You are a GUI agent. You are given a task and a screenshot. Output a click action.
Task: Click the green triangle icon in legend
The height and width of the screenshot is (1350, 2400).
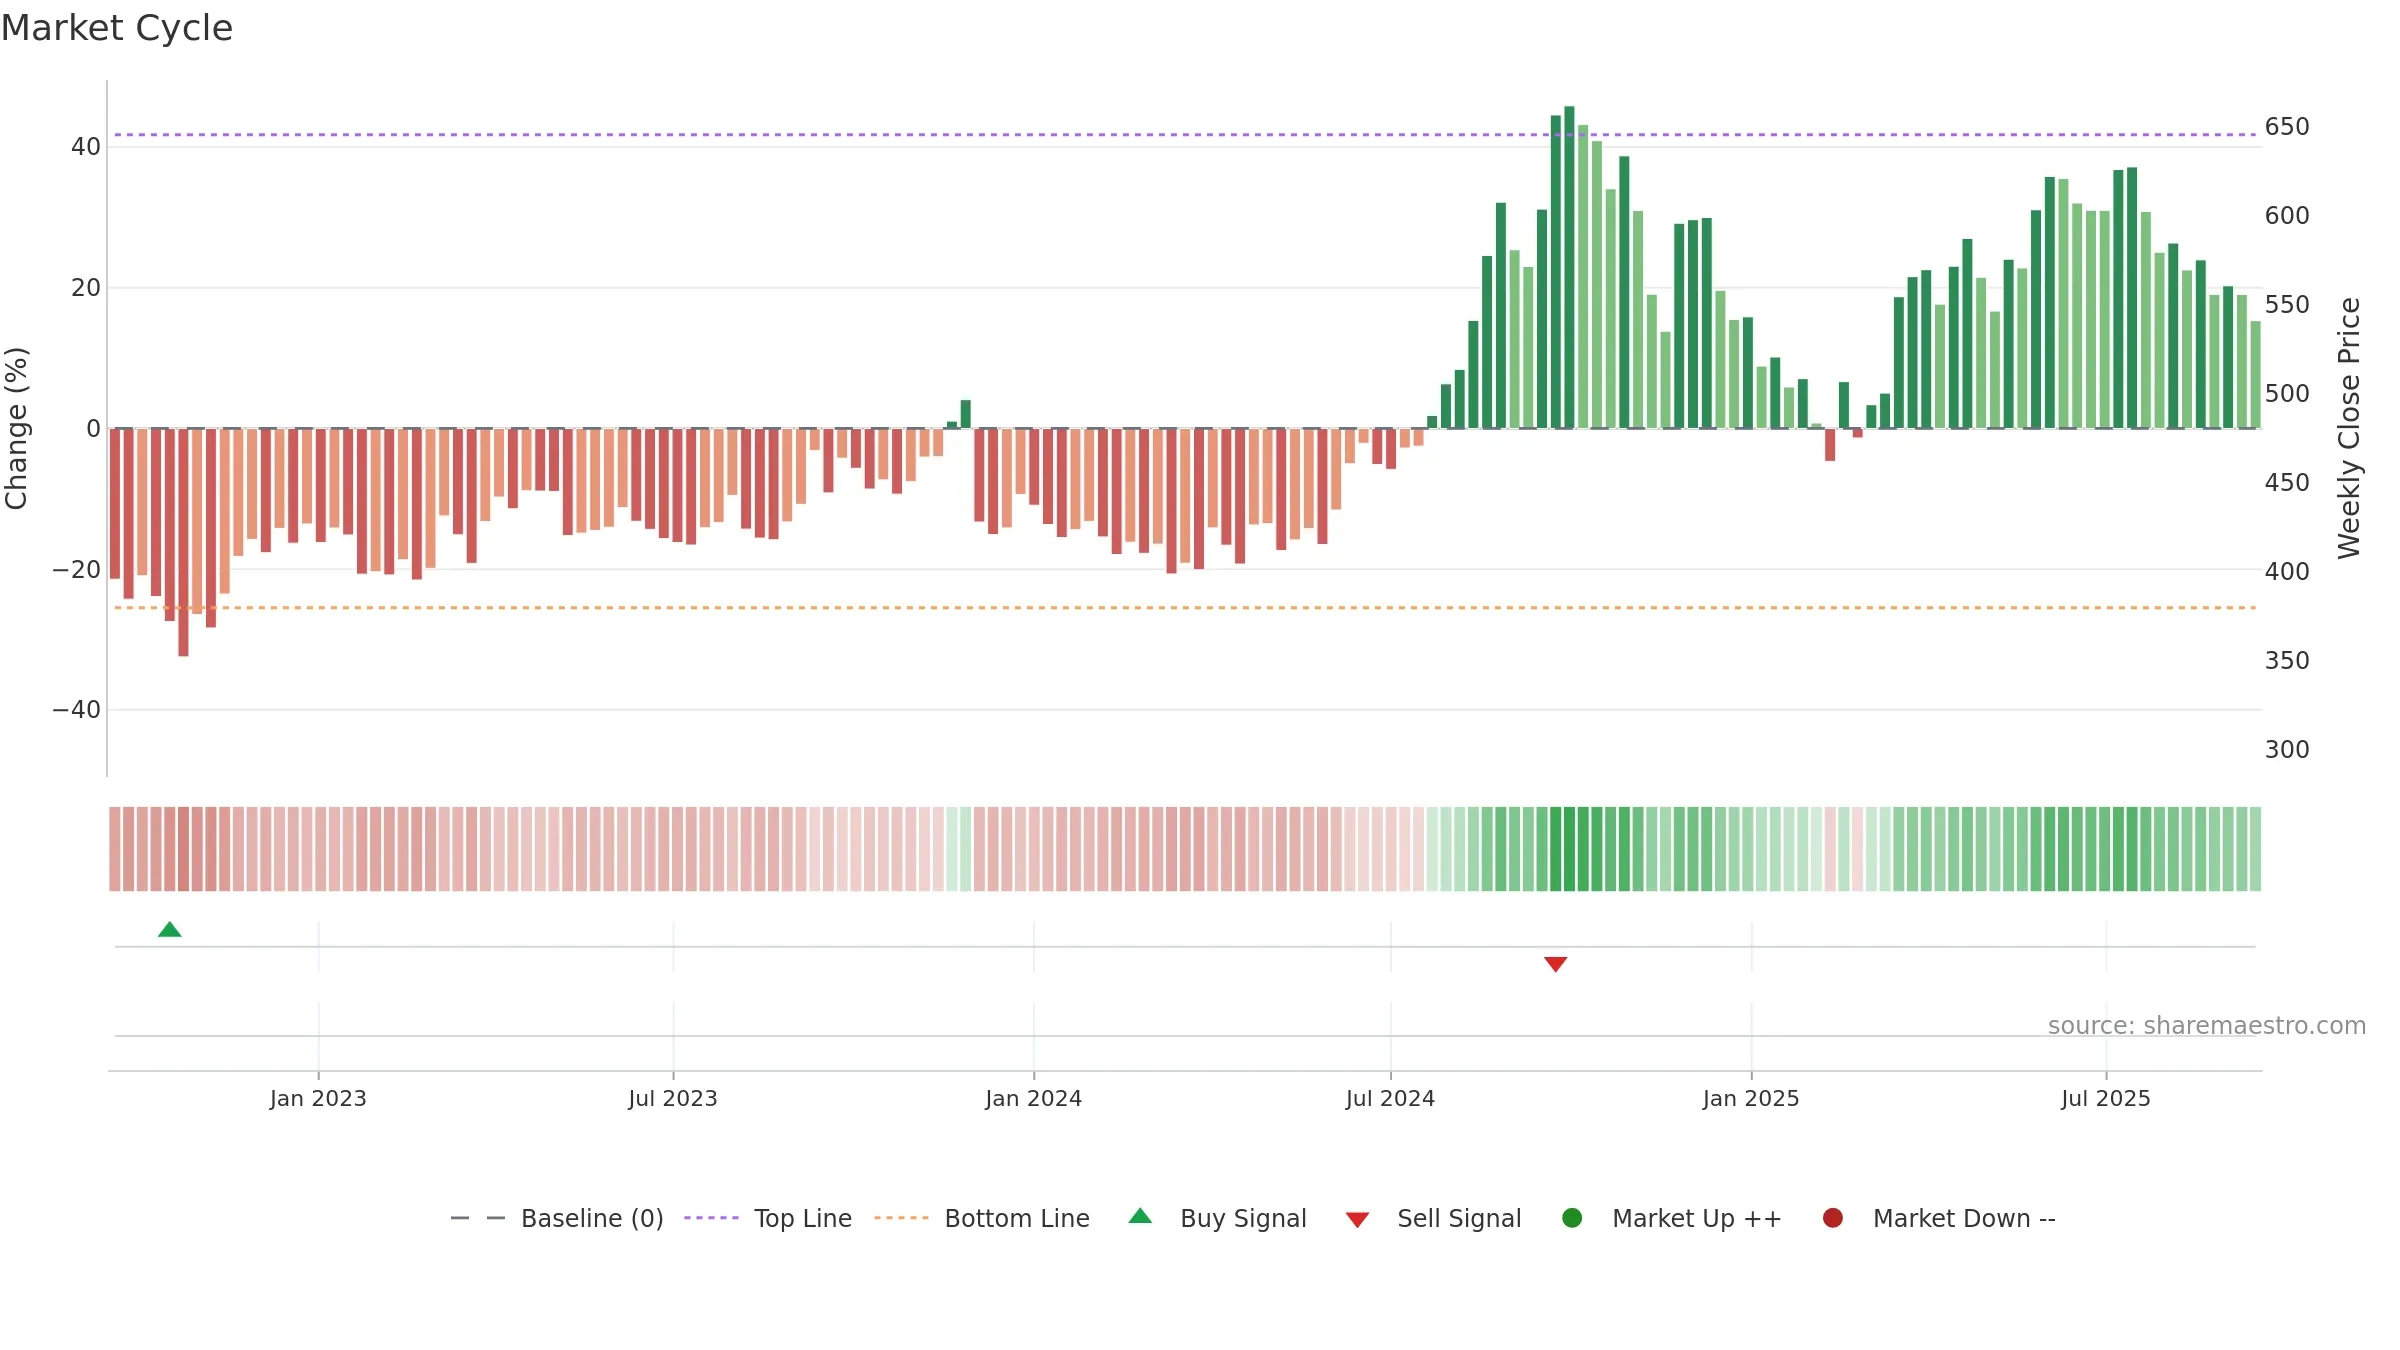coord(1140,1216)
